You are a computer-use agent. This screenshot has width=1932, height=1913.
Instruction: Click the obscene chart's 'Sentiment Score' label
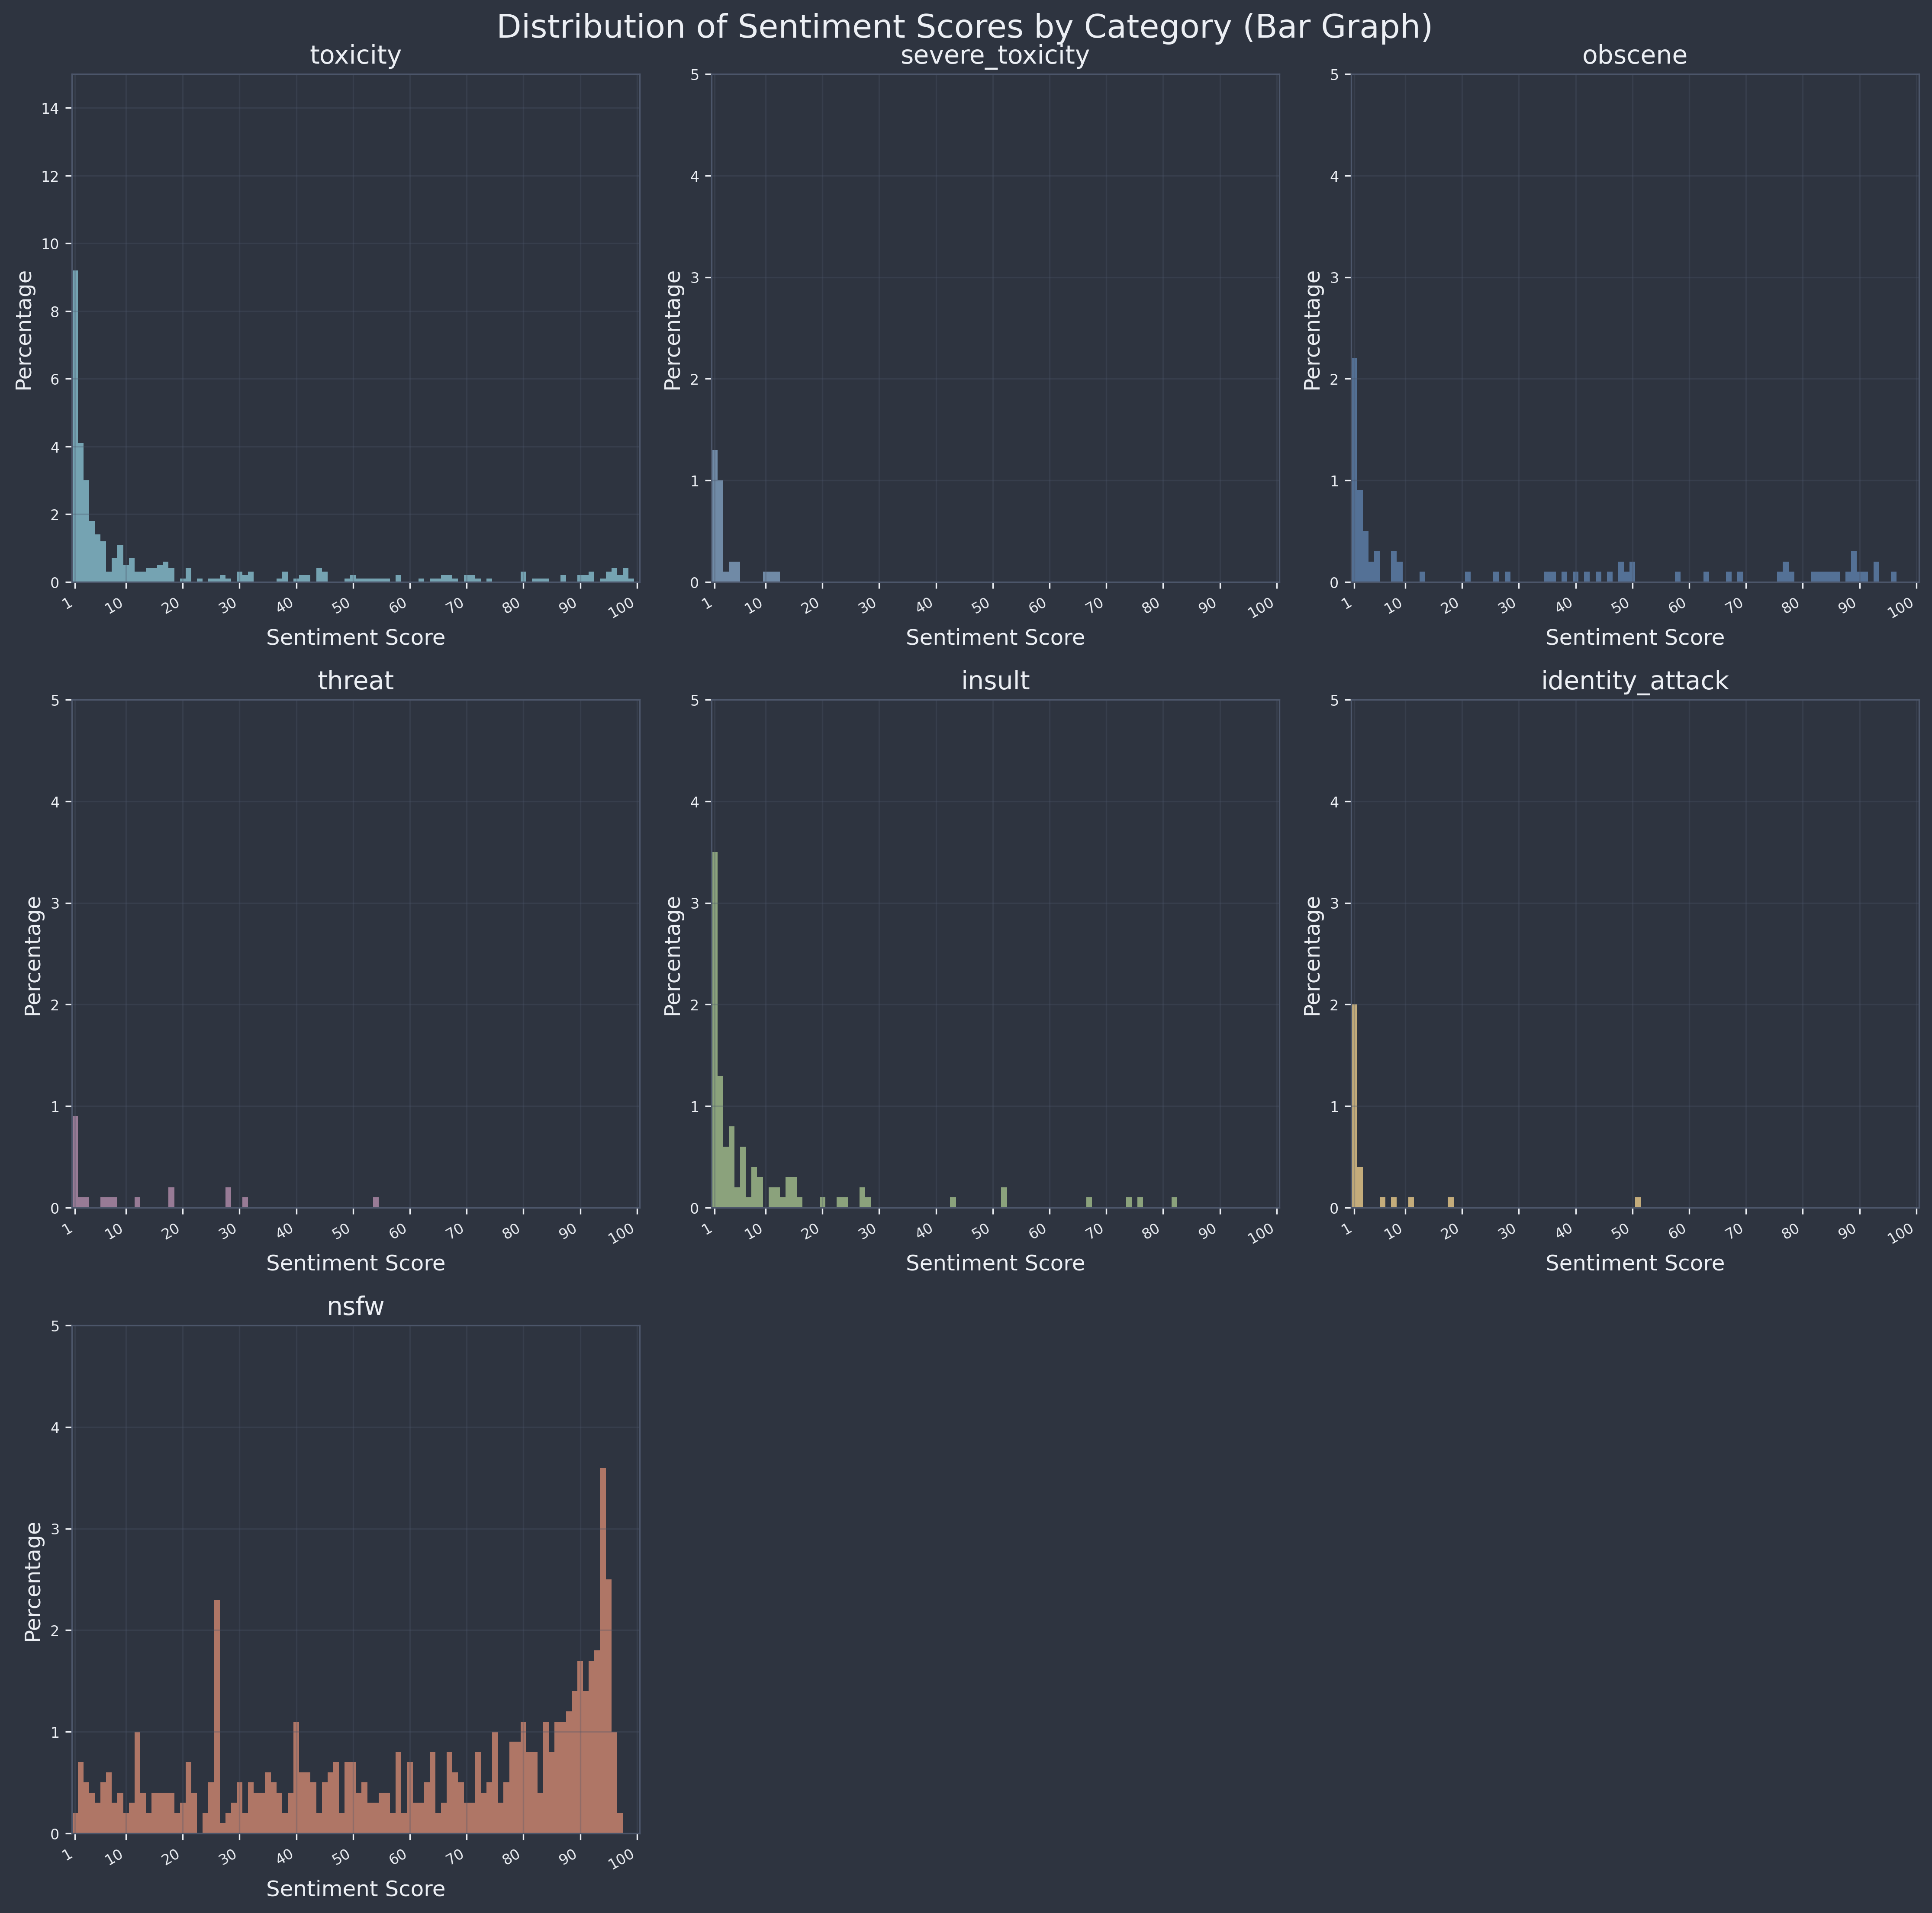pos(1635,637)
